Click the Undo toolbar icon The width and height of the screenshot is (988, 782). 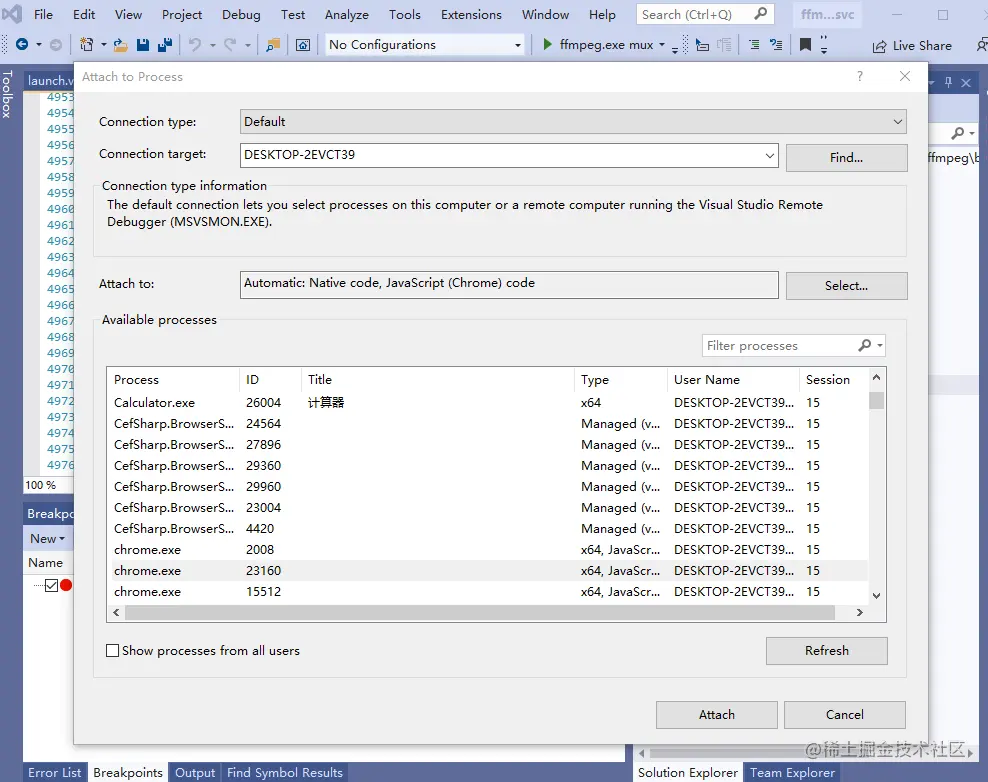click(196, 44)
